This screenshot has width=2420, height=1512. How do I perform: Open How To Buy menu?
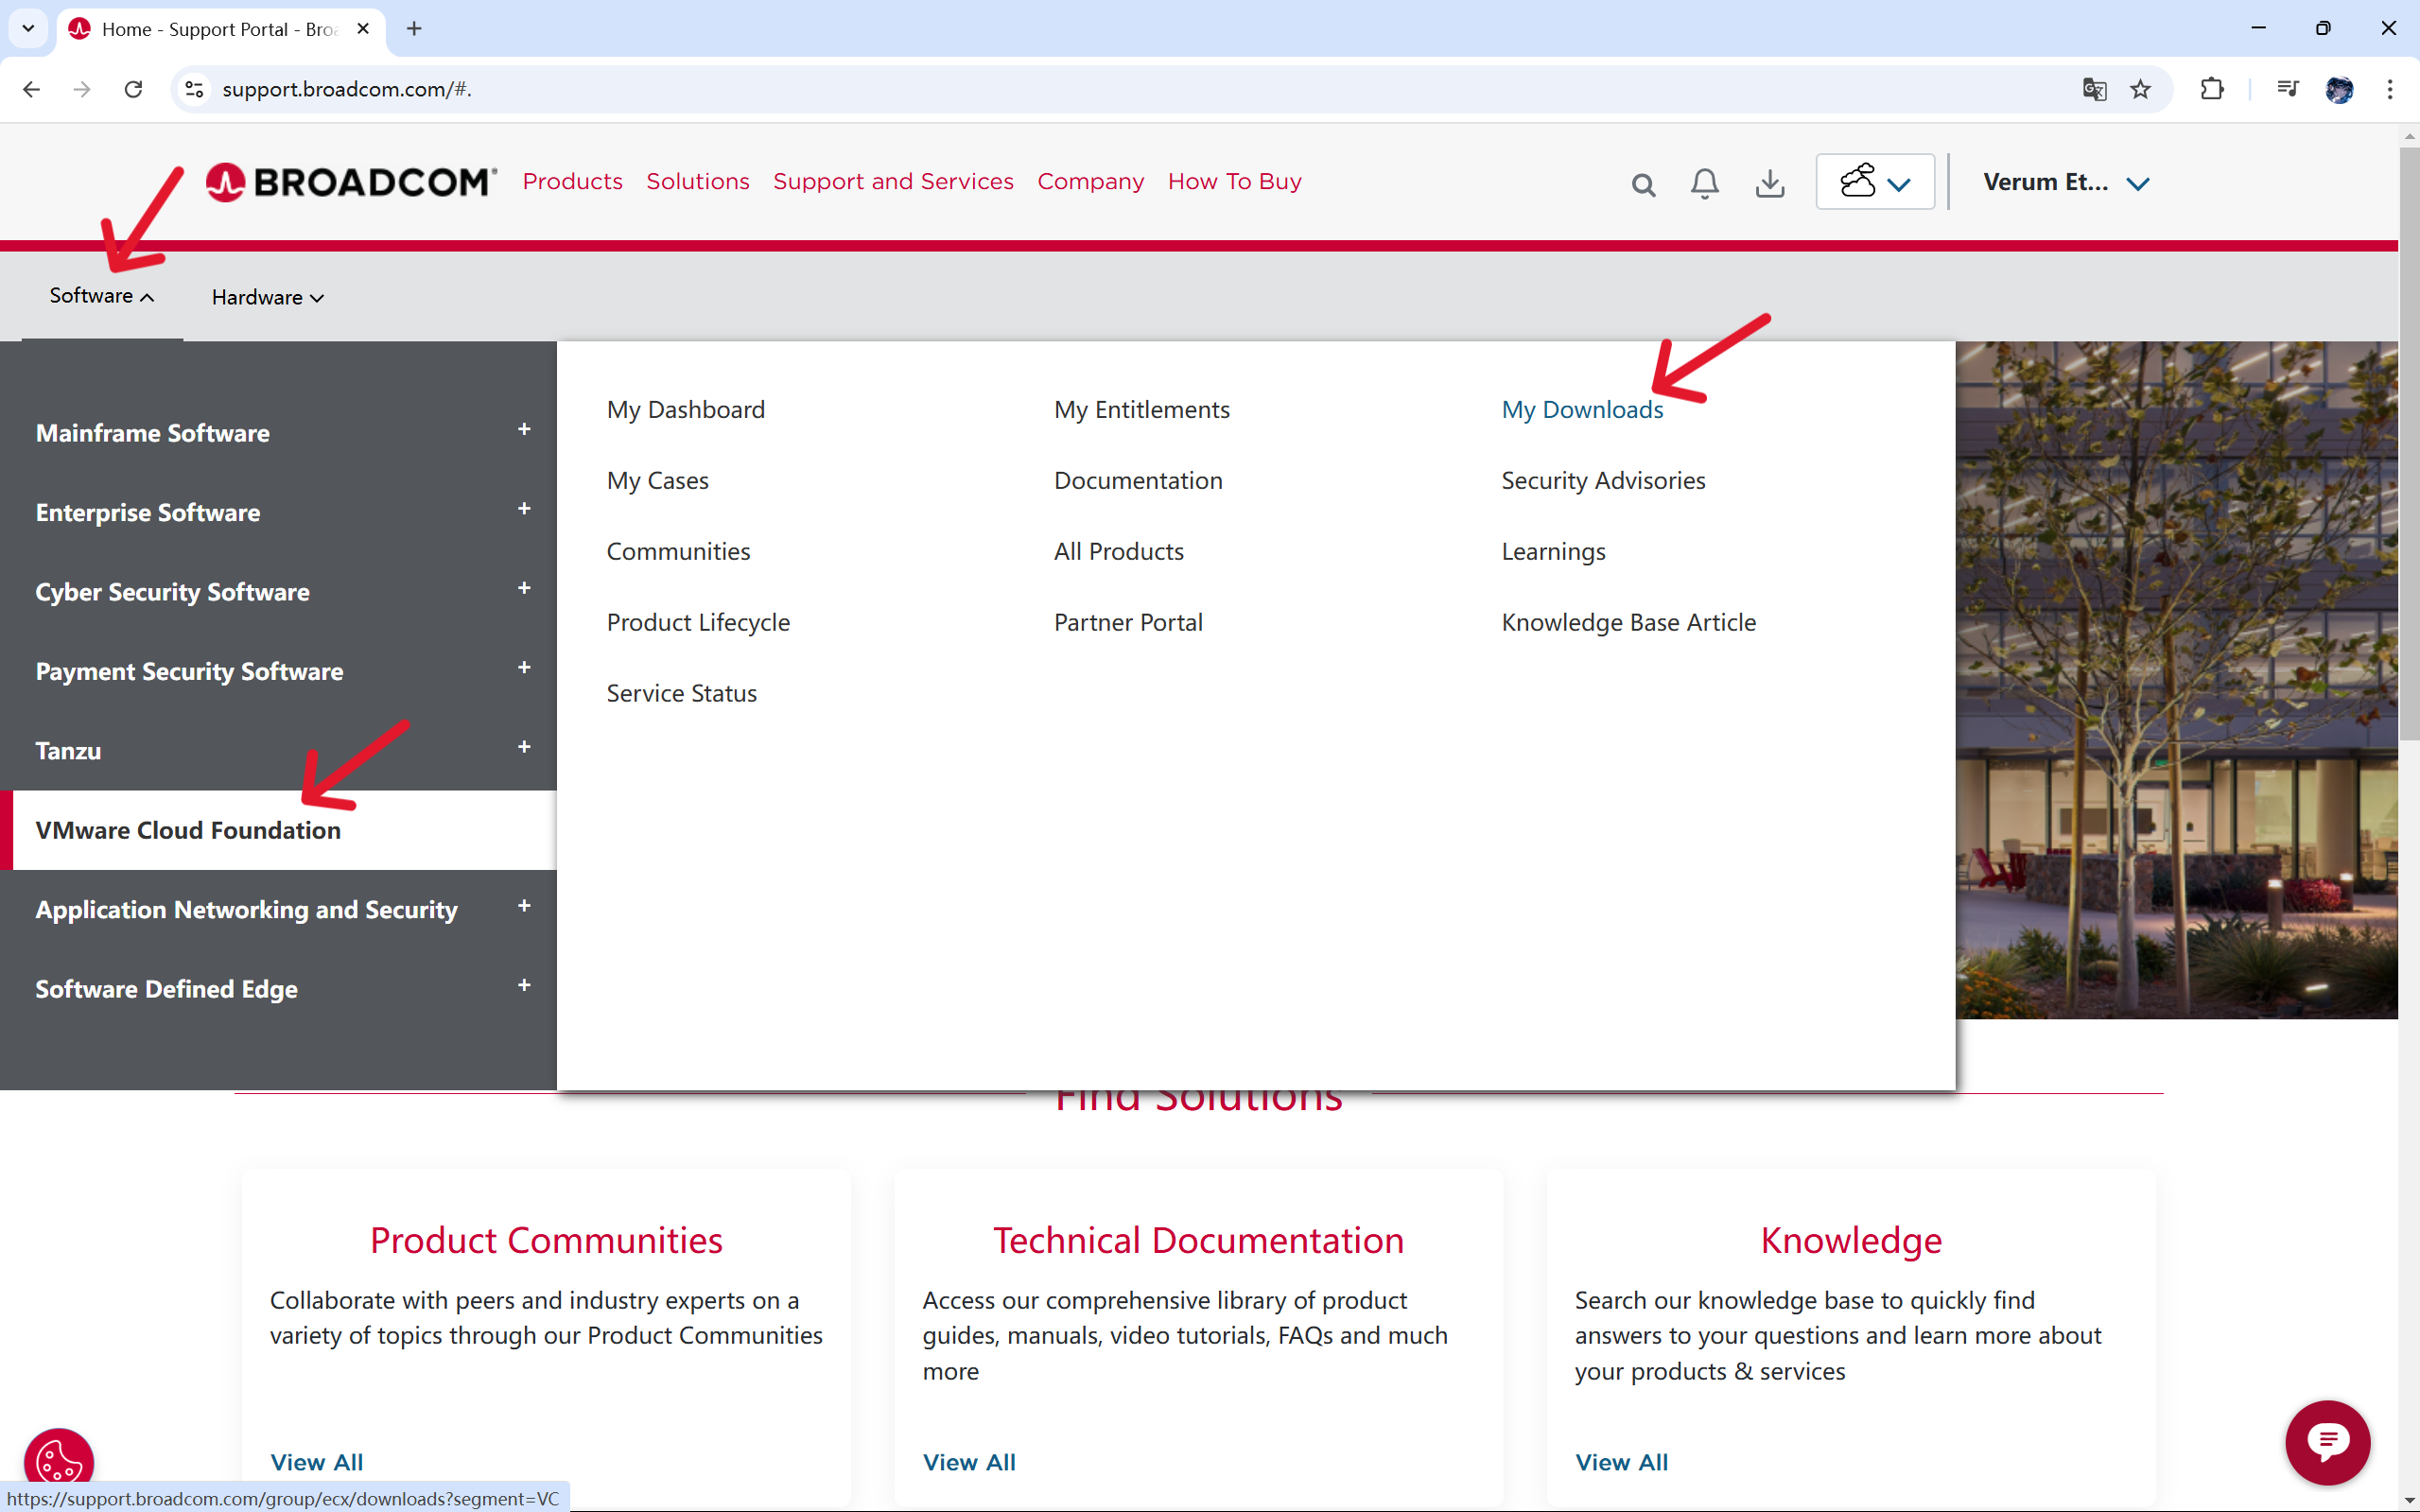coord(1234,182)
